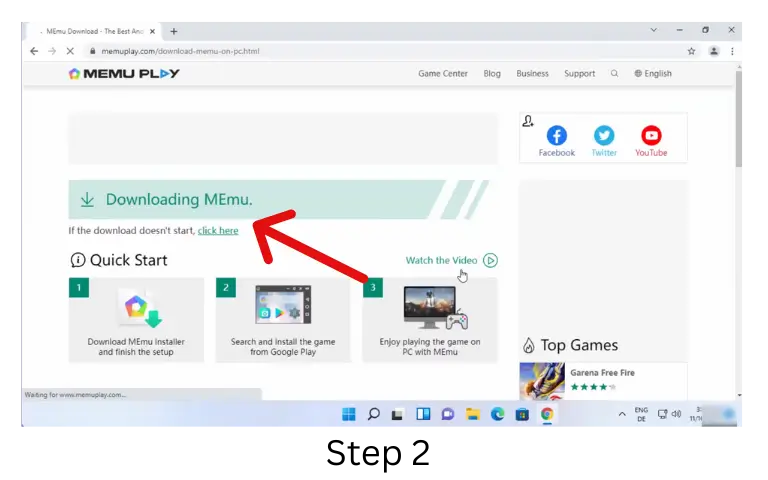Image resolution: width=768 pixels, height=480 pixels.
Task: Click the Search and install game step card
Action: click(283, 320)
